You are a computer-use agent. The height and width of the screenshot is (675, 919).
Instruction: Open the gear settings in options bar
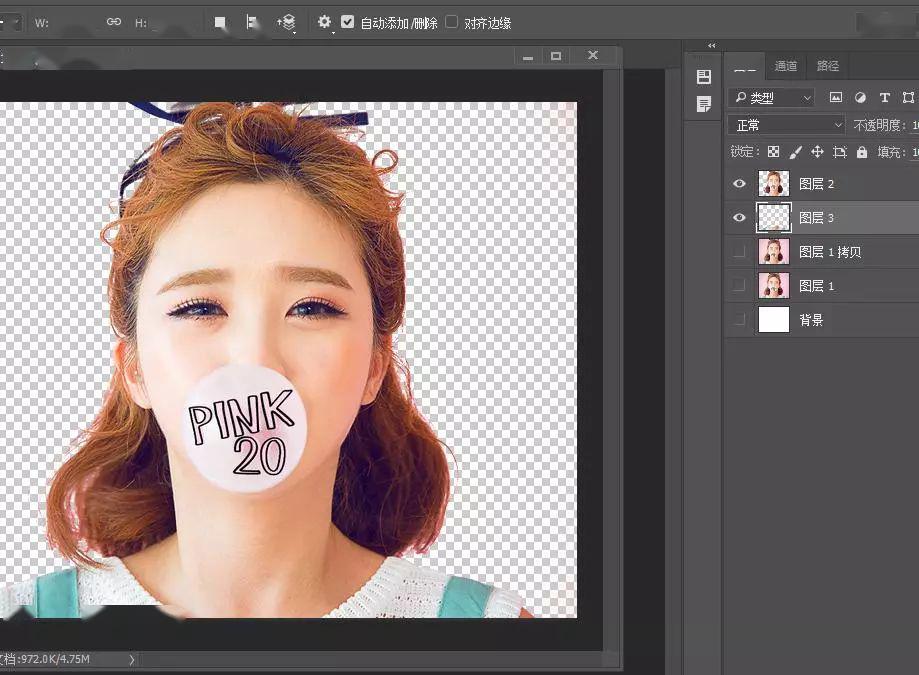pos(324,22)
